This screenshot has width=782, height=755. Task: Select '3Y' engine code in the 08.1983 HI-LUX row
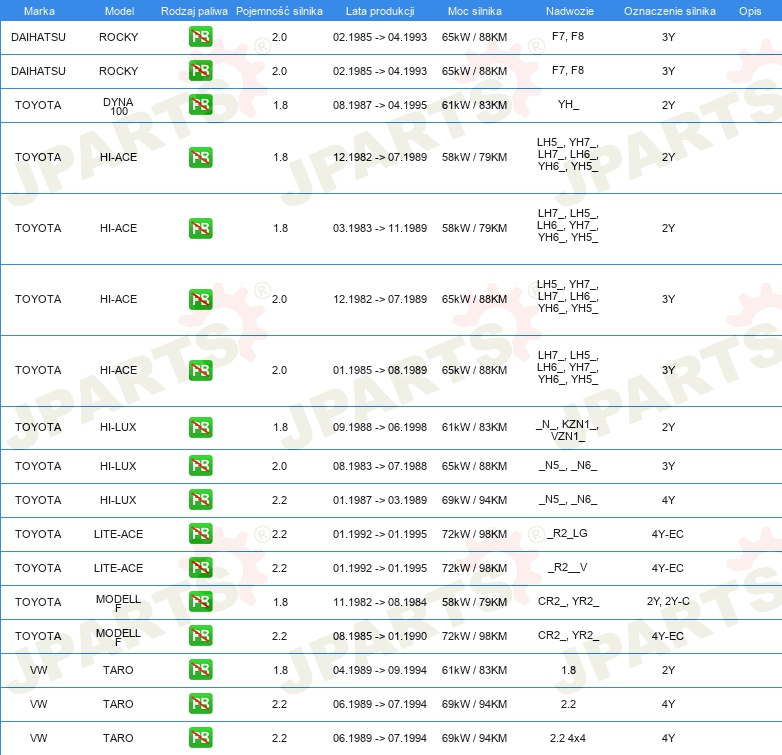point(668,466)
